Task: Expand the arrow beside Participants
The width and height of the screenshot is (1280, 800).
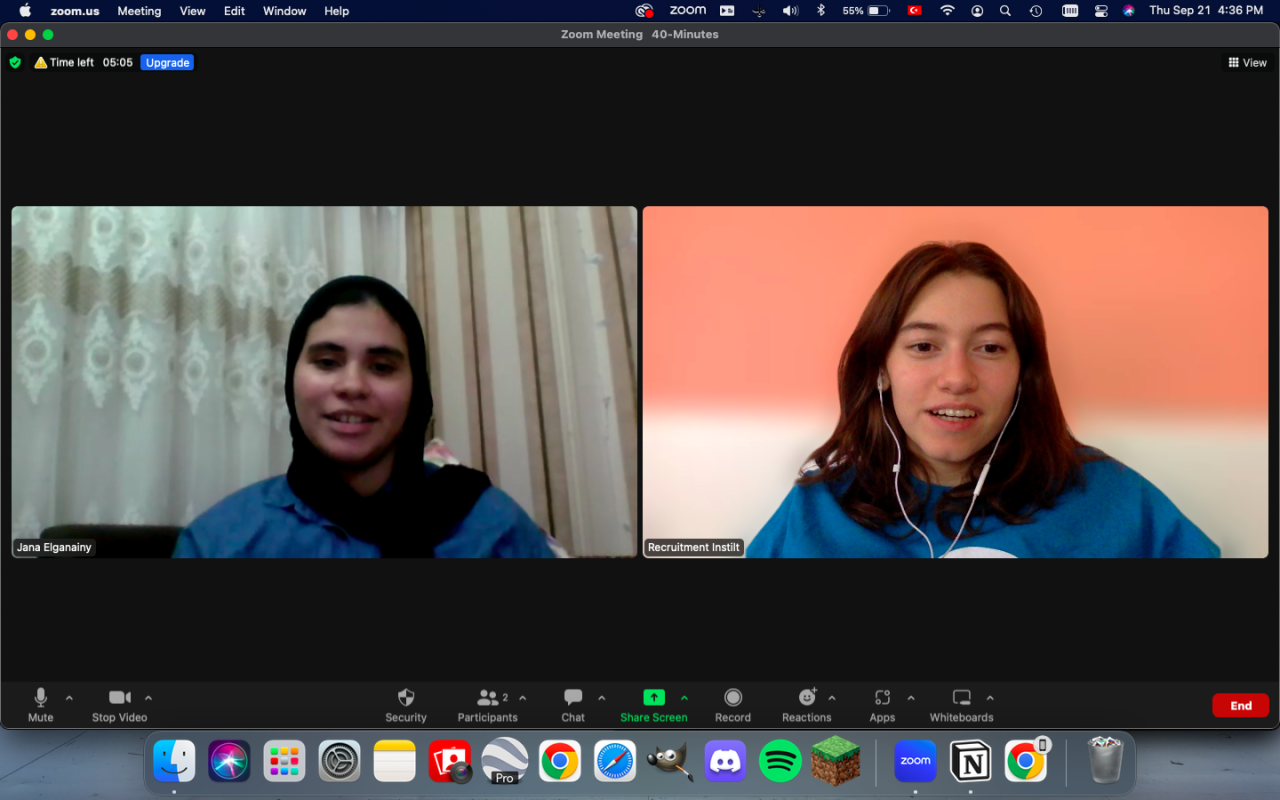Action: (523, 698)
